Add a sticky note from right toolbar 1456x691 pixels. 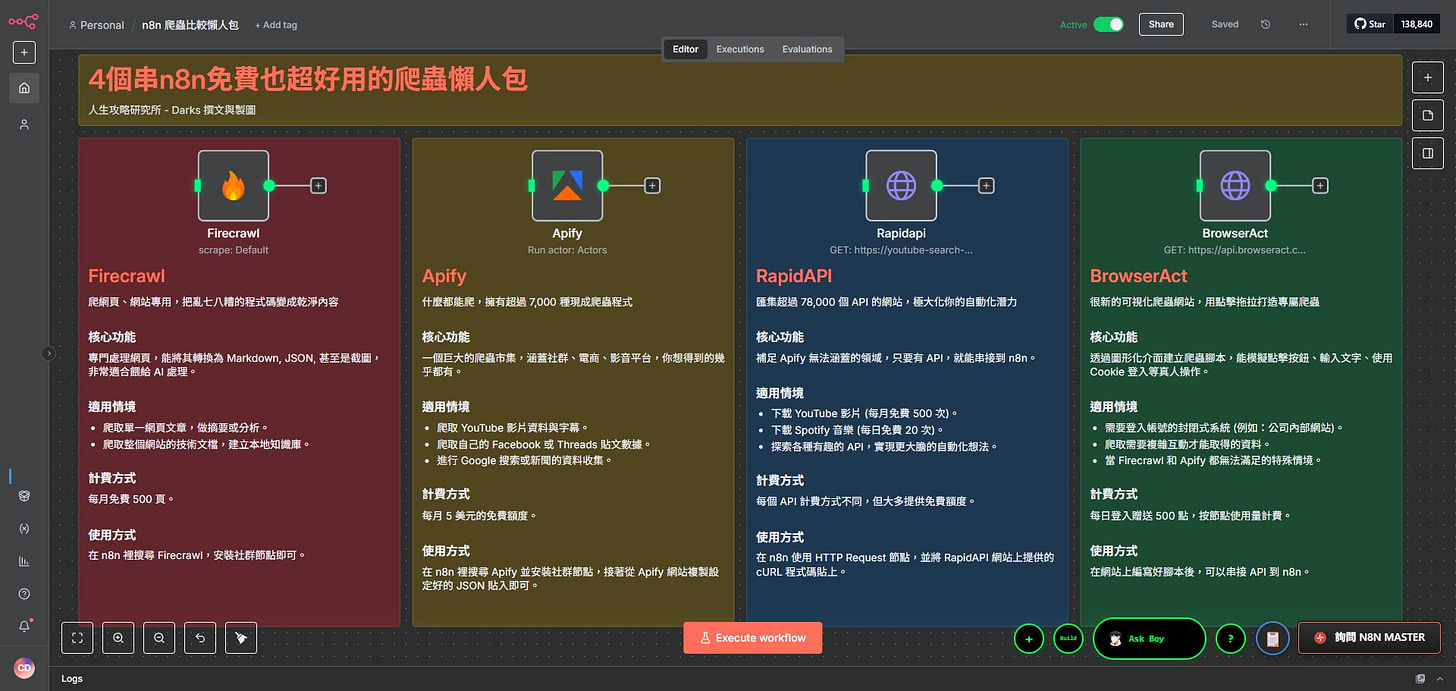coord(1427,115)
